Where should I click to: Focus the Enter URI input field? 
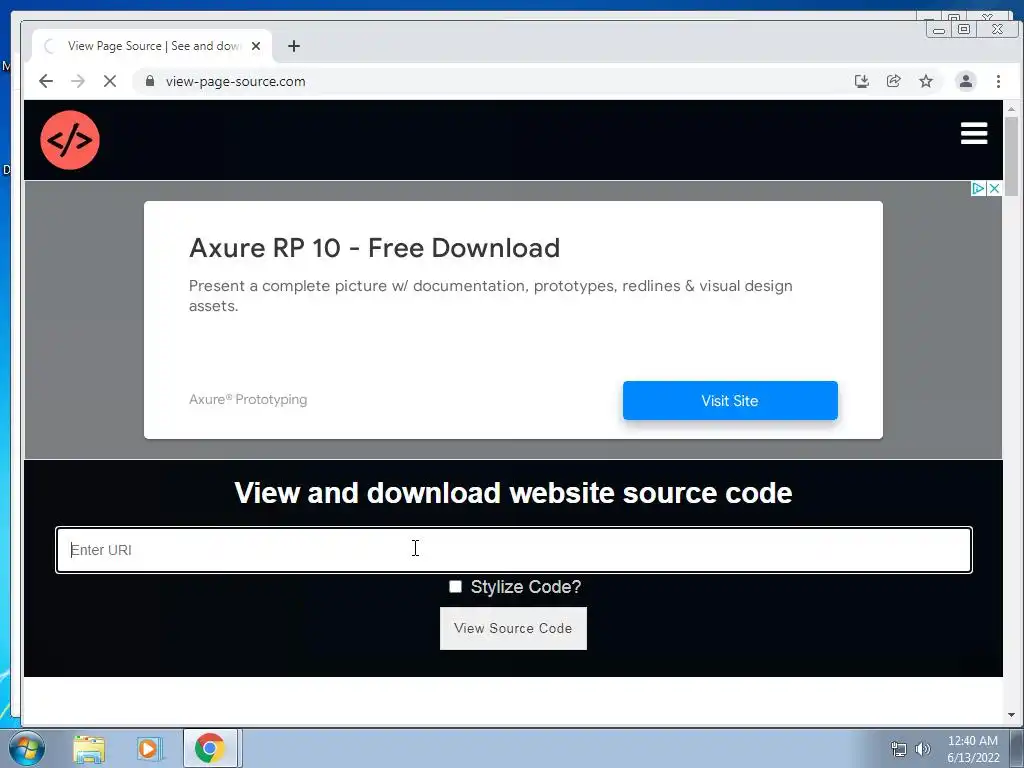point(514,550)
